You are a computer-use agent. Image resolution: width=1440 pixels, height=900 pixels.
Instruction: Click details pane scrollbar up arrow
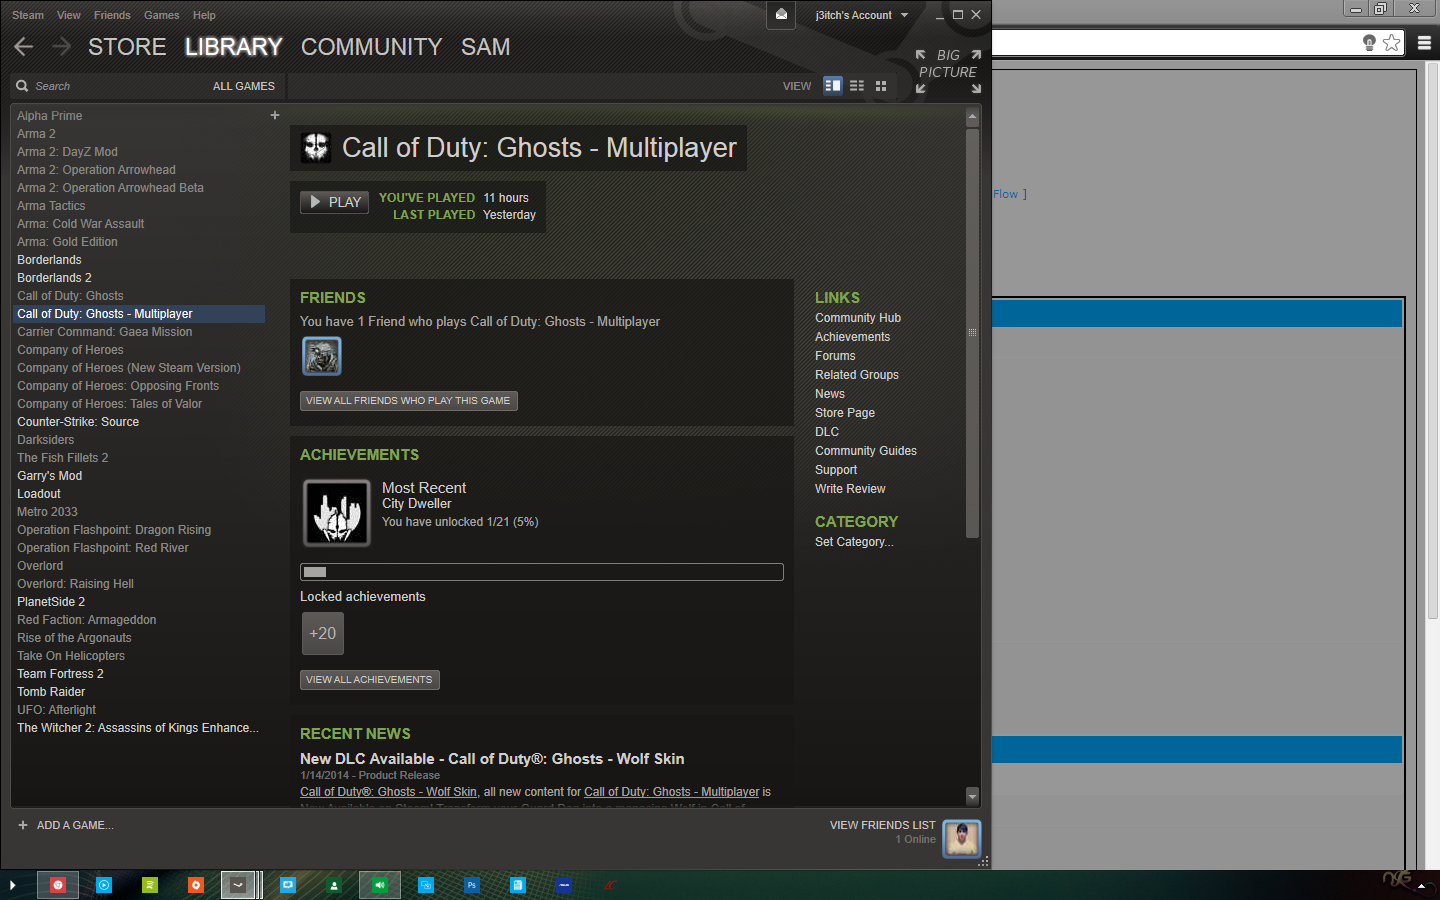pyautogui.click(x=972, y=117)
